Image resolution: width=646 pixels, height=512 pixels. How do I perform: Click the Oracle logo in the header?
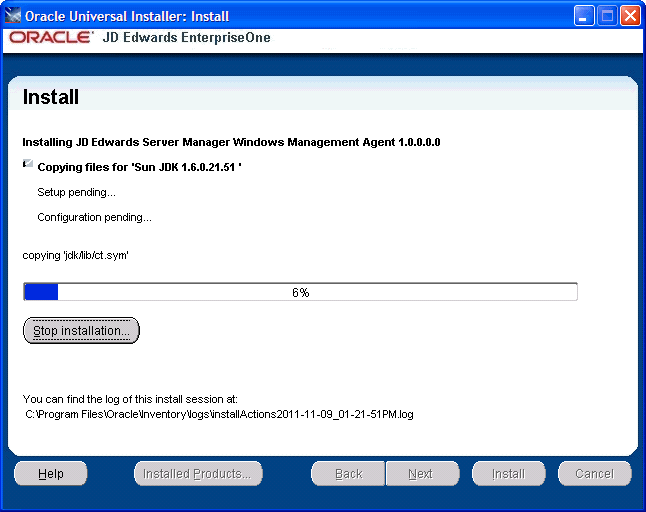(x=51, y=37)
